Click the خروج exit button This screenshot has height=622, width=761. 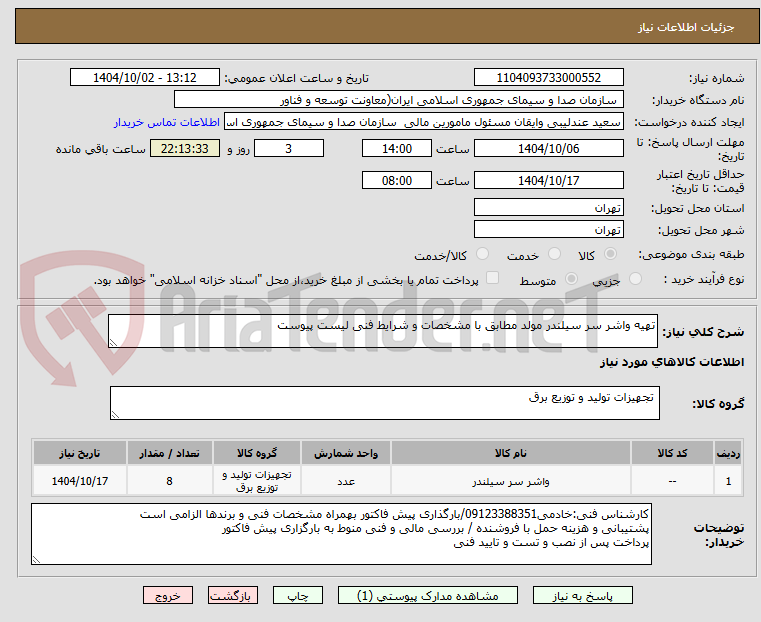click(168, 595)
